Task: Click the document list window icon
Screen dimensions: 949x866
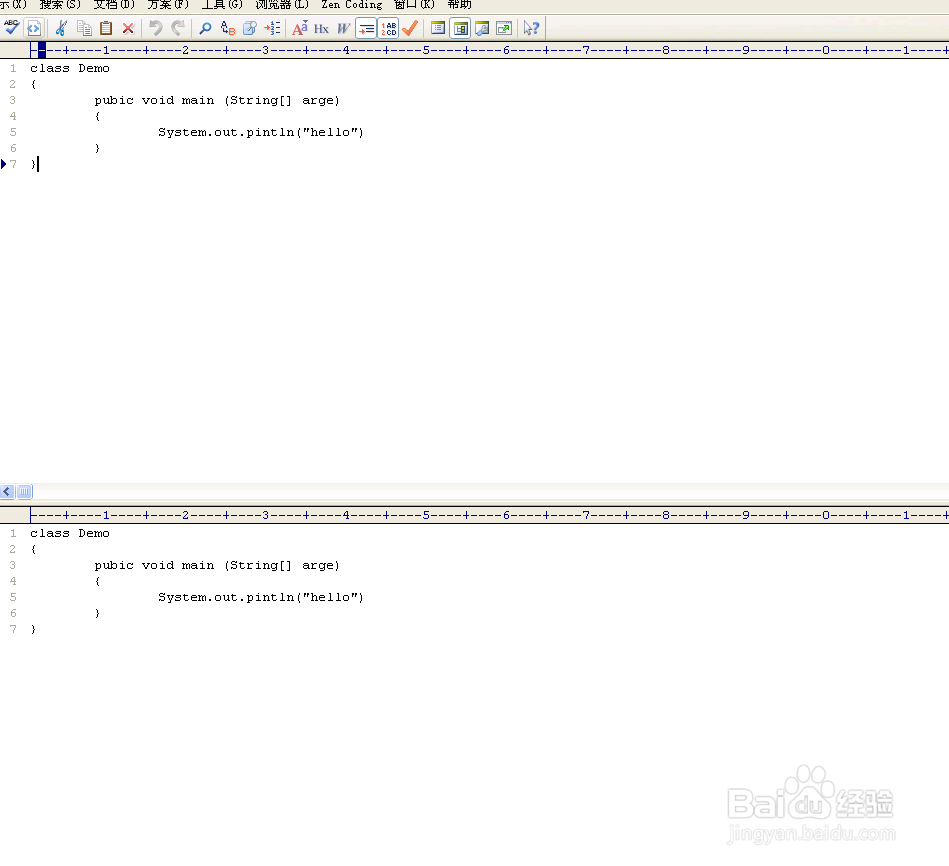Action: (x=438, y=28)
